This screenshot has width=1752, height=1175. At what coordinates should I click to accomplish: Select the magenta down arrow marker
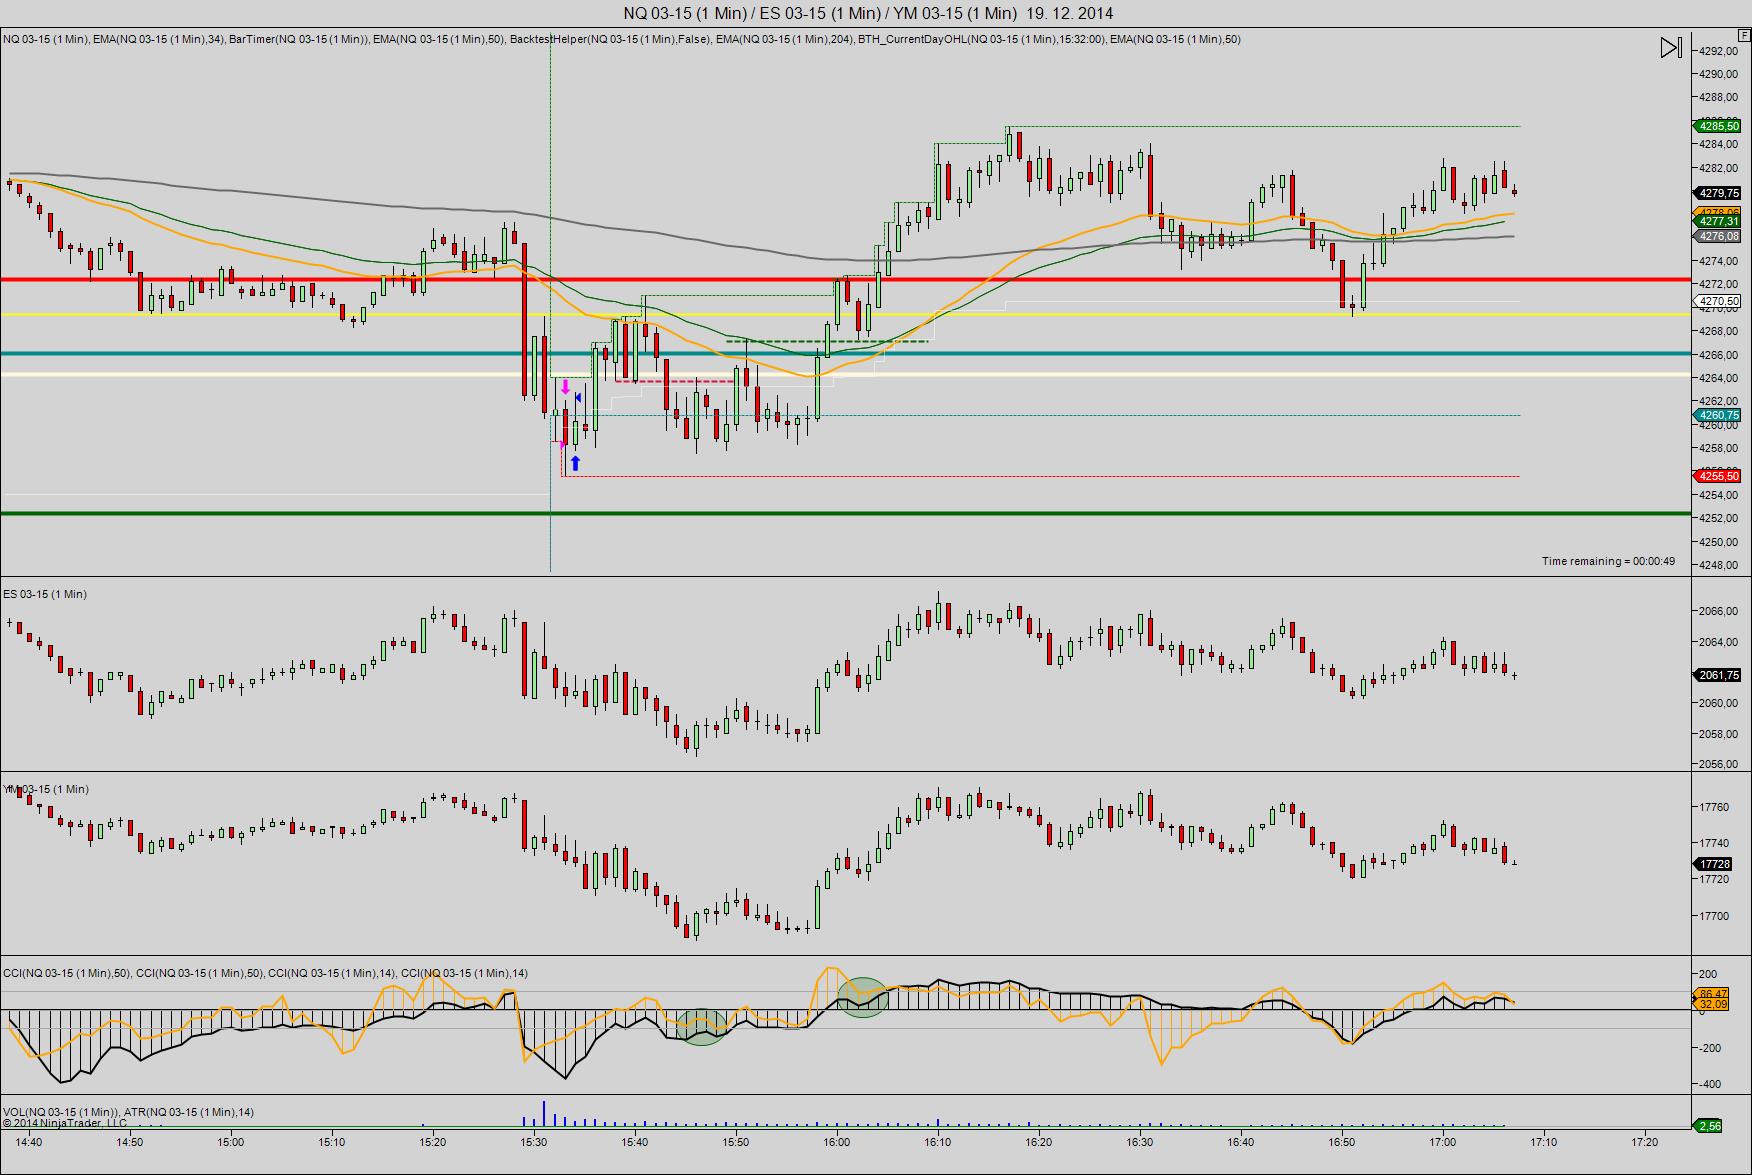point(565,387)
